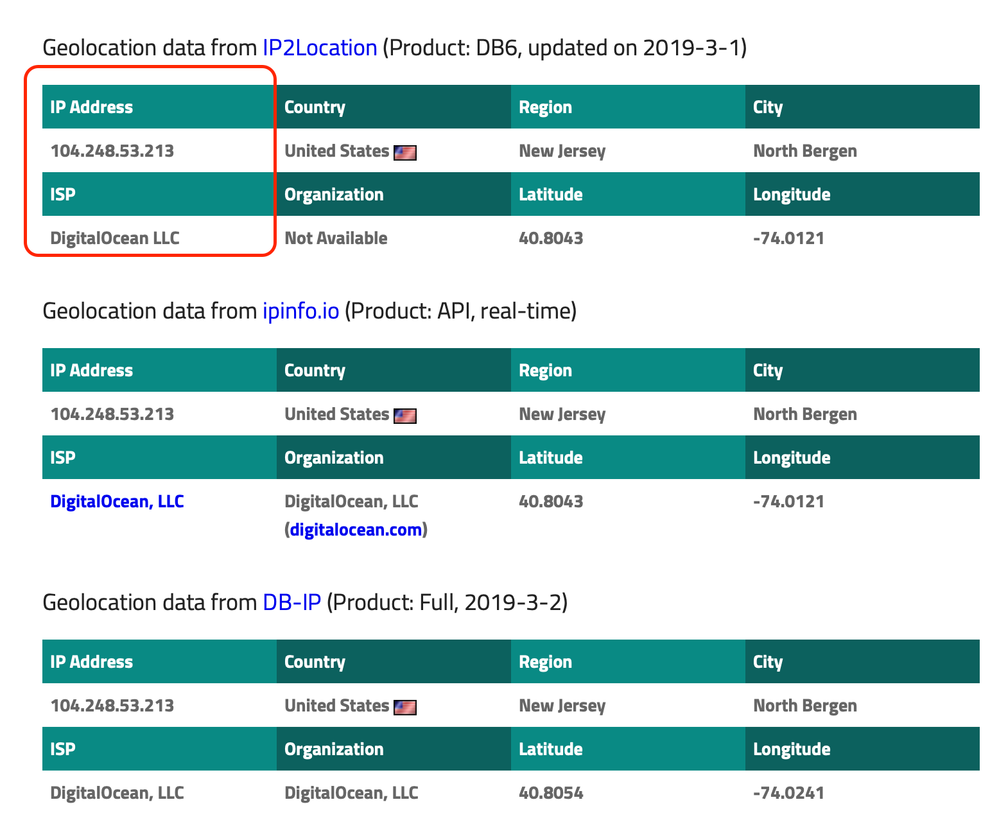Image resolution: width=999 pixels, height=831 pixels.
Task: Click 'United States' in IP2Location table
Action: 336,151
